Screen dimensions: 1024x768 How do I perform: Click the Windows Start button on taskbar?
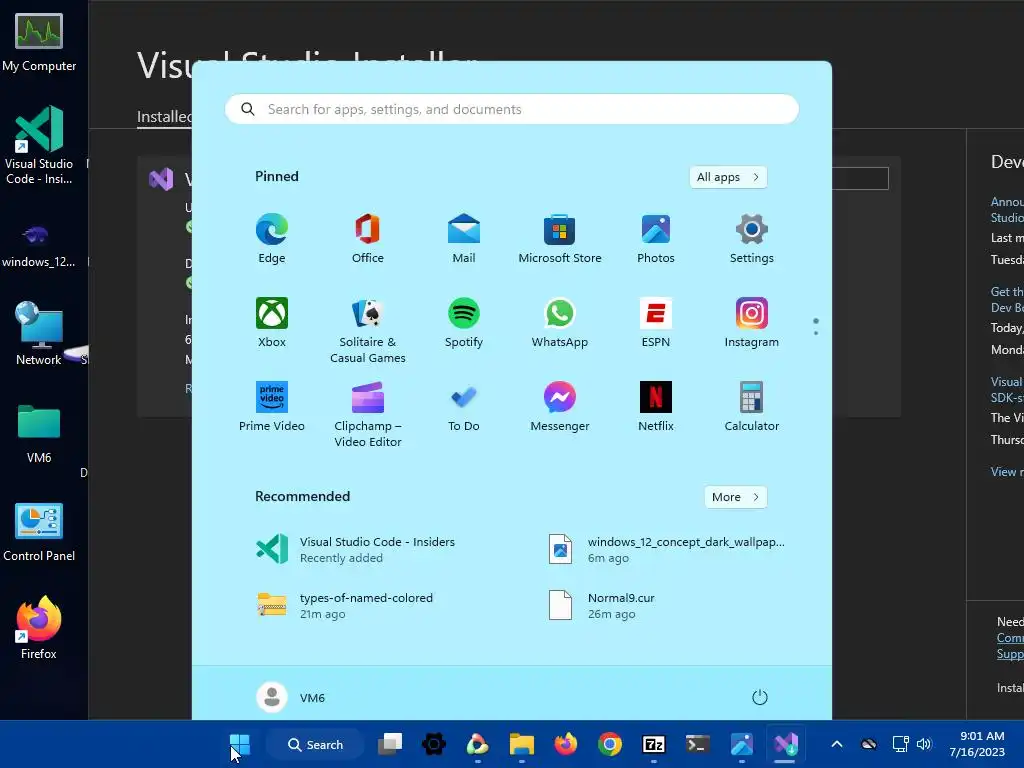[x=240, y=744]
